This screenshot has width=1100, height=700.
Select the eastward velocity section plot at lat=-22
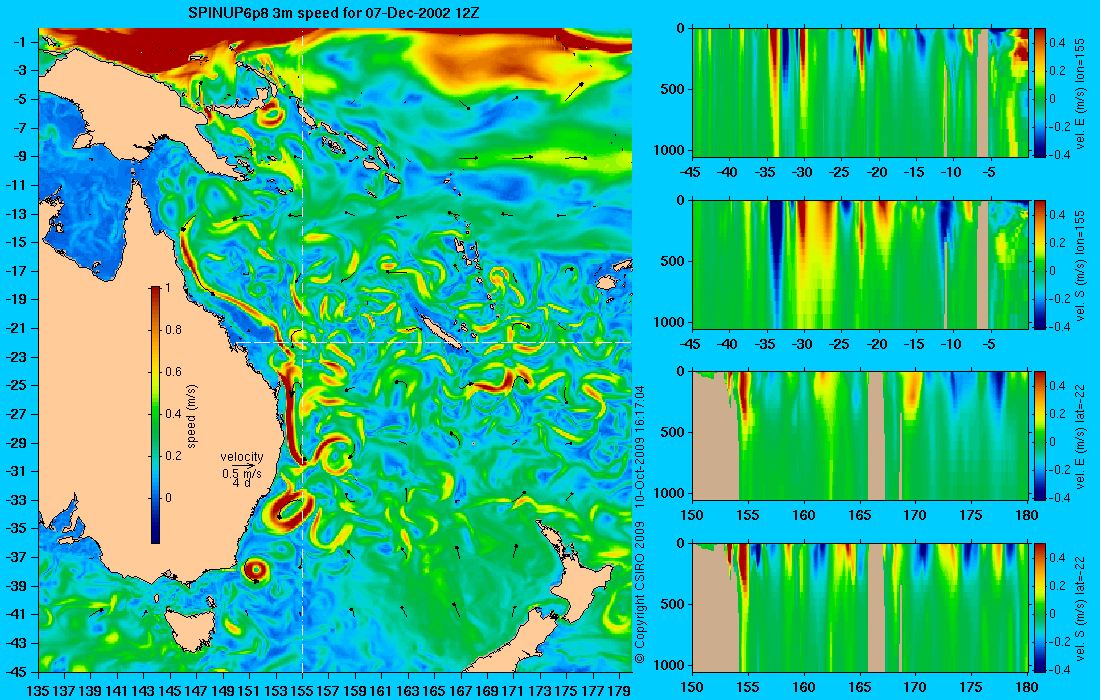(x=861, y=436)
